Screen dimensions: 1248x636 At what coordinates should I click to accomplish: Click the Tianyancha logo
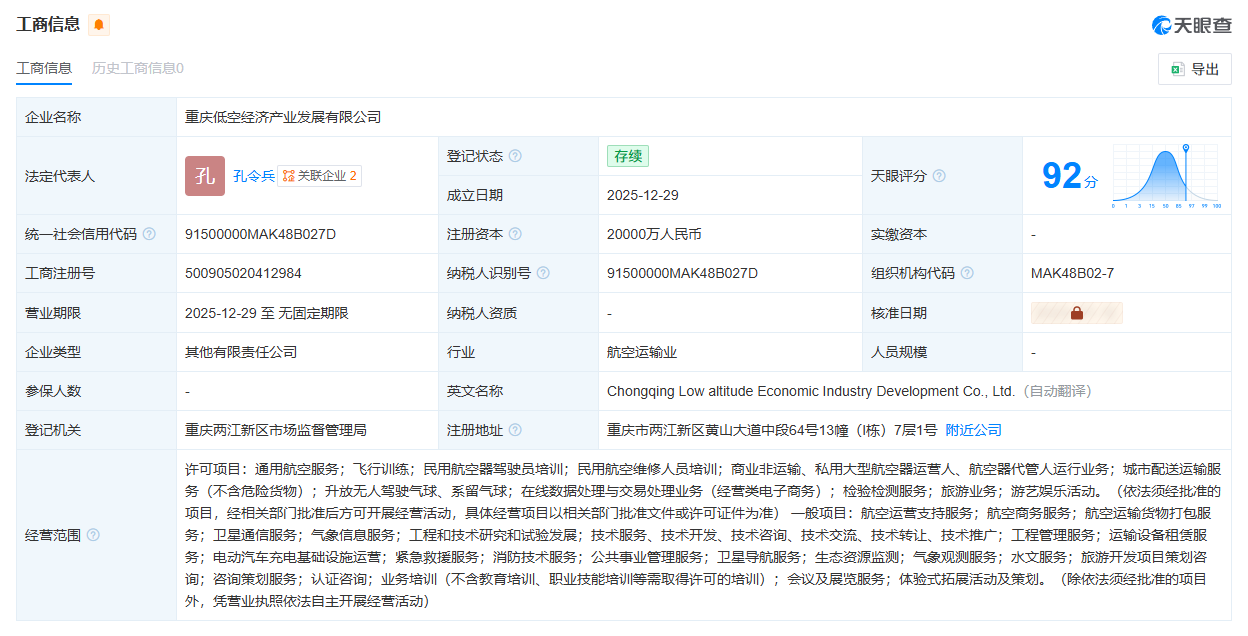1190,24
